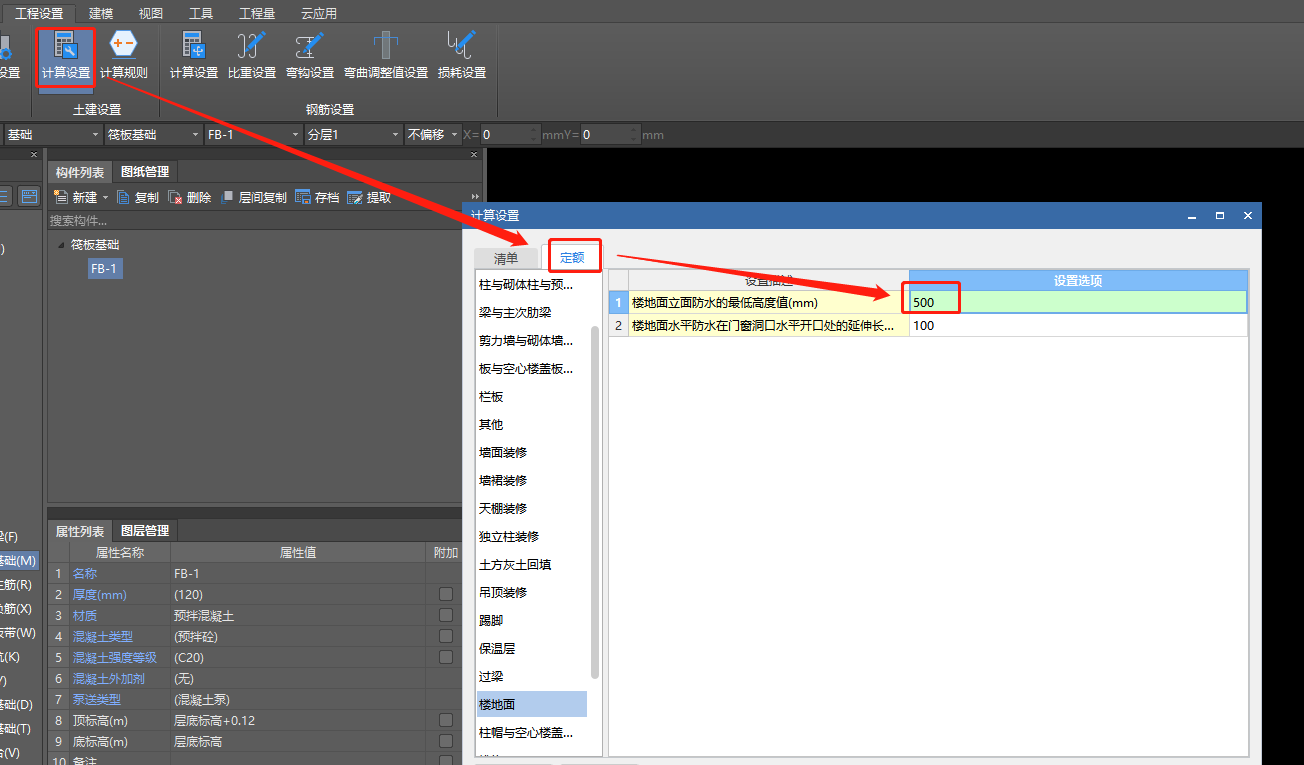Click the dialog category list scrollbar
1304x765 pixels.
595,502
